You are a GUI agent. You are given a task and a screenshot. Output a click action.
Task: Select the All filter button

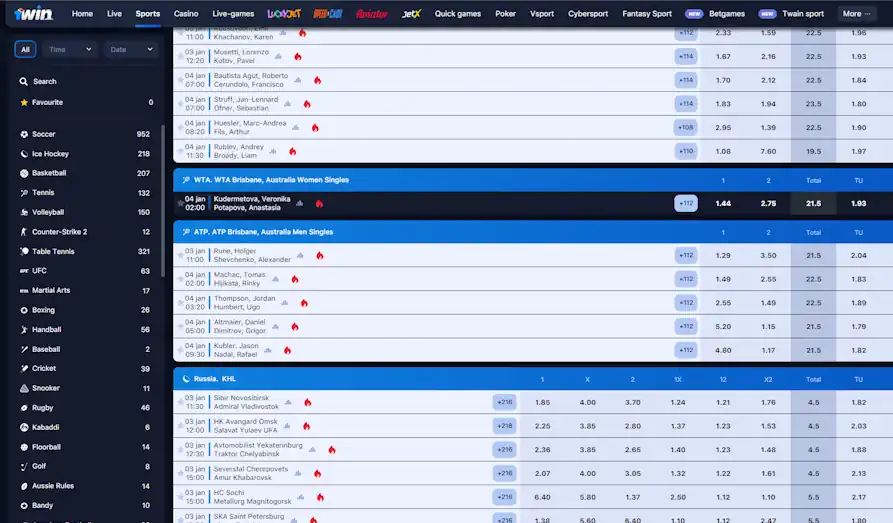tap(25, 50)
